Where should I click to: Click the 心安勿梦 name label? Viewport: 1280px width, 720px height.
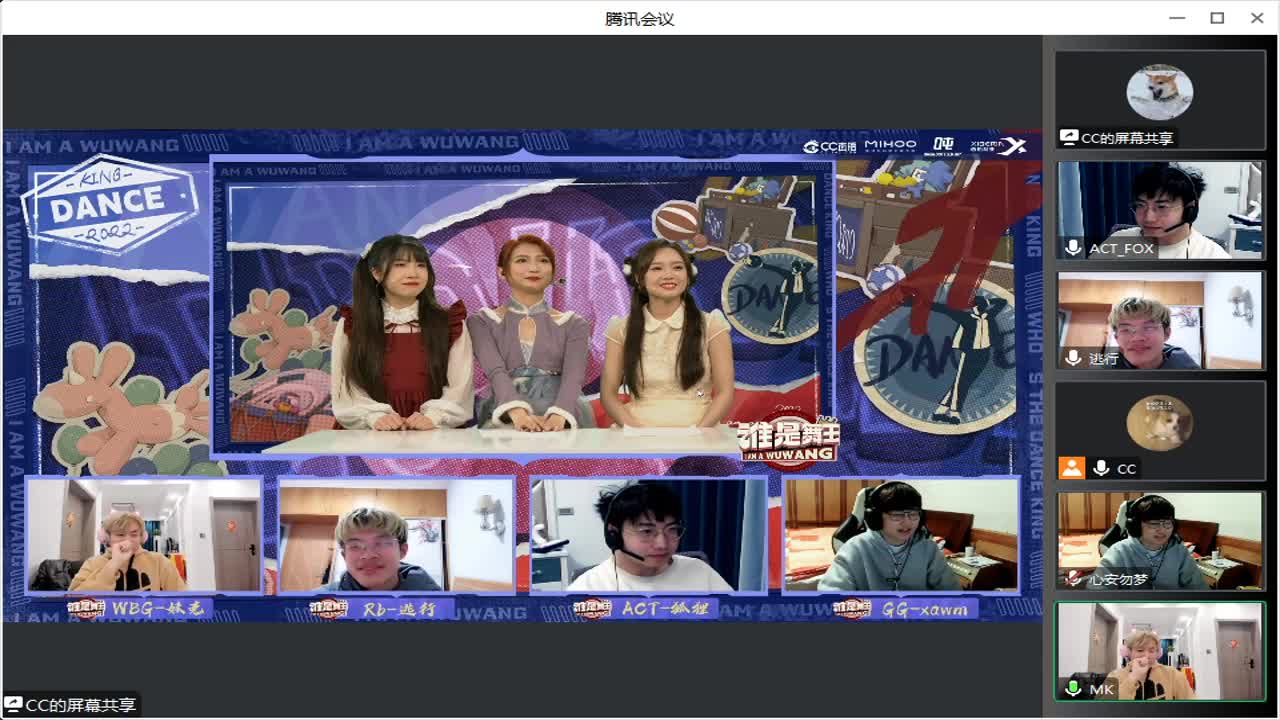(x=1118, y=579)
